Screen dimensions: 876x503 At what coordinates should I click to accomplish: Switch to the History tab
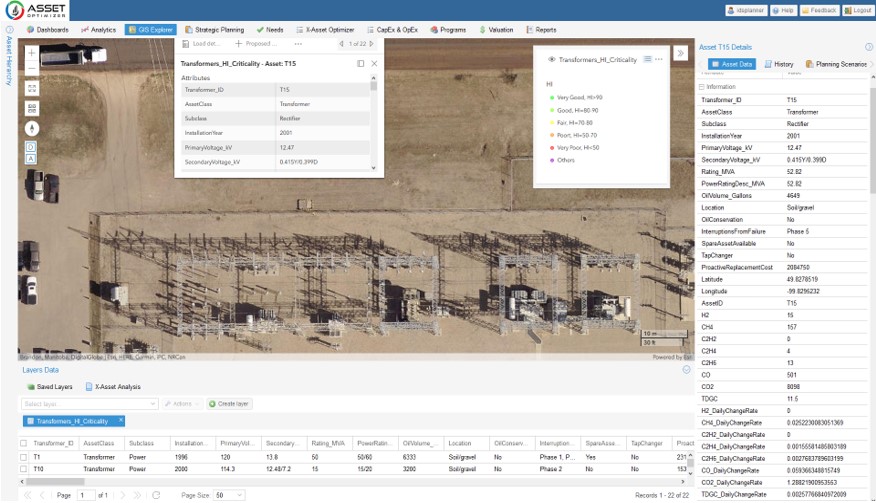[x=779, y=64]
